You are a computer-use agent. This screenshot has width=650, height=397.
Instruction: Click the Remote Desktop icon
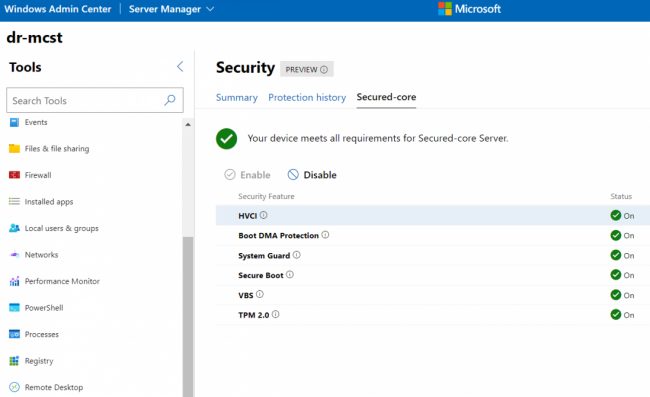click(14, 387)
